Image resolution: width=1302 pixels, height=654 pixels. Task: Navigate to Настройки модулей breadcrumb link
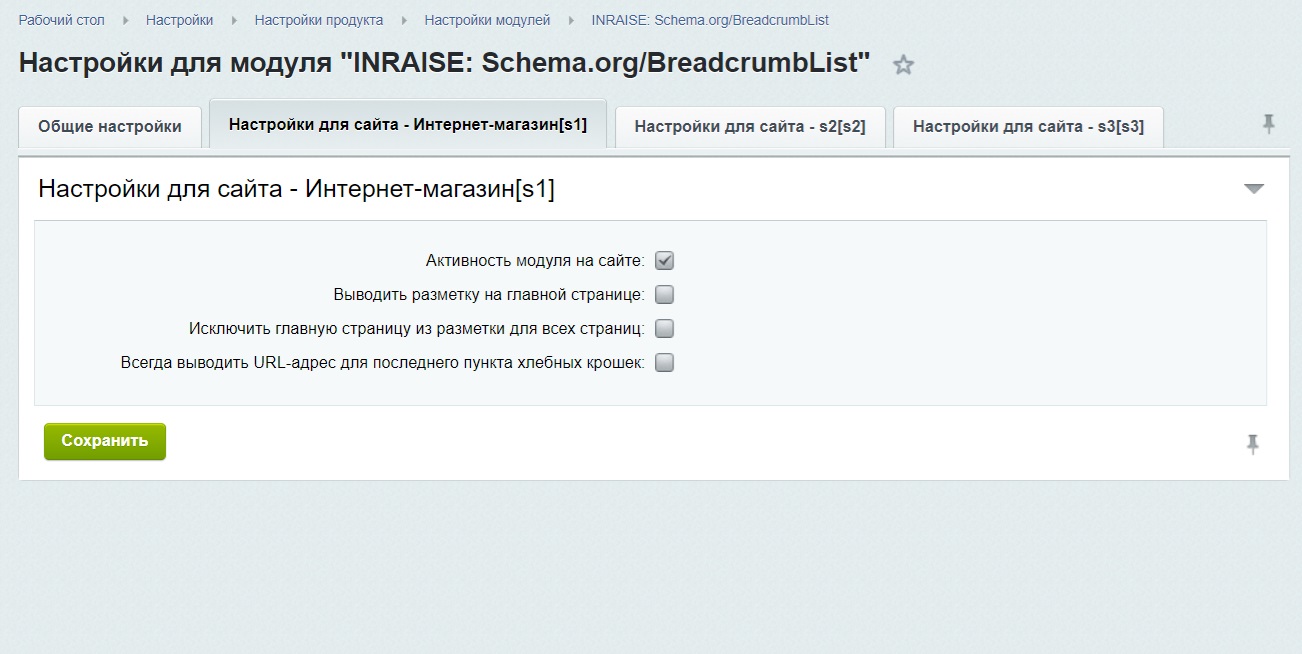click(x=487, y=20)
